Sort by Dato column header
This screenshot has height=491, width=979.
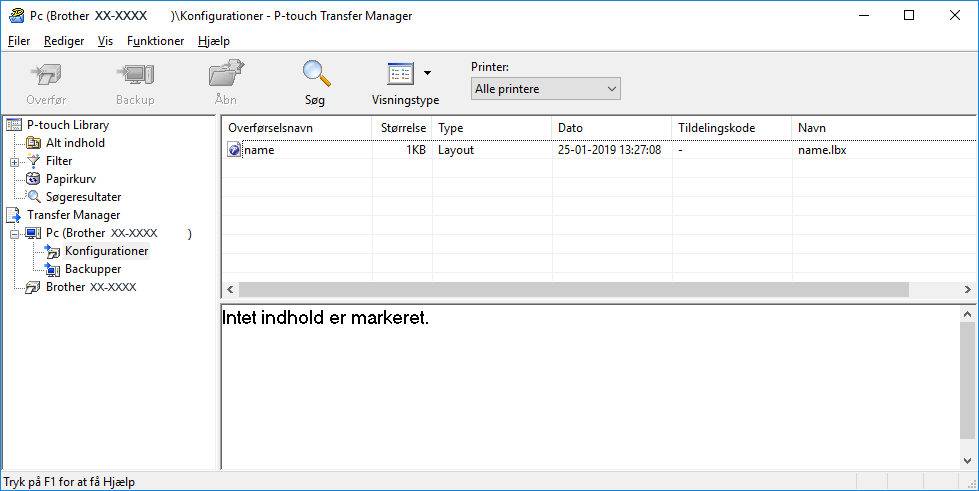(611, 128)
